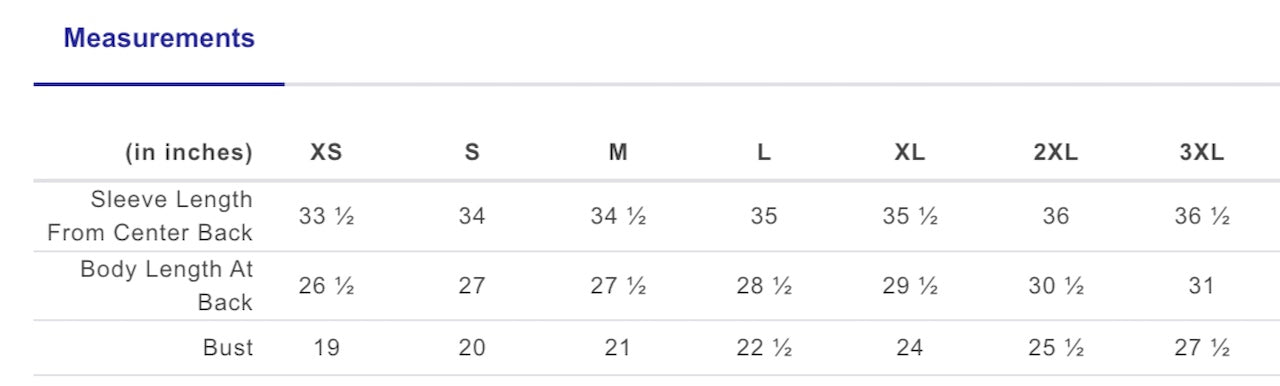Click the XS sleeve length value 33 ½

pos(326,216)
